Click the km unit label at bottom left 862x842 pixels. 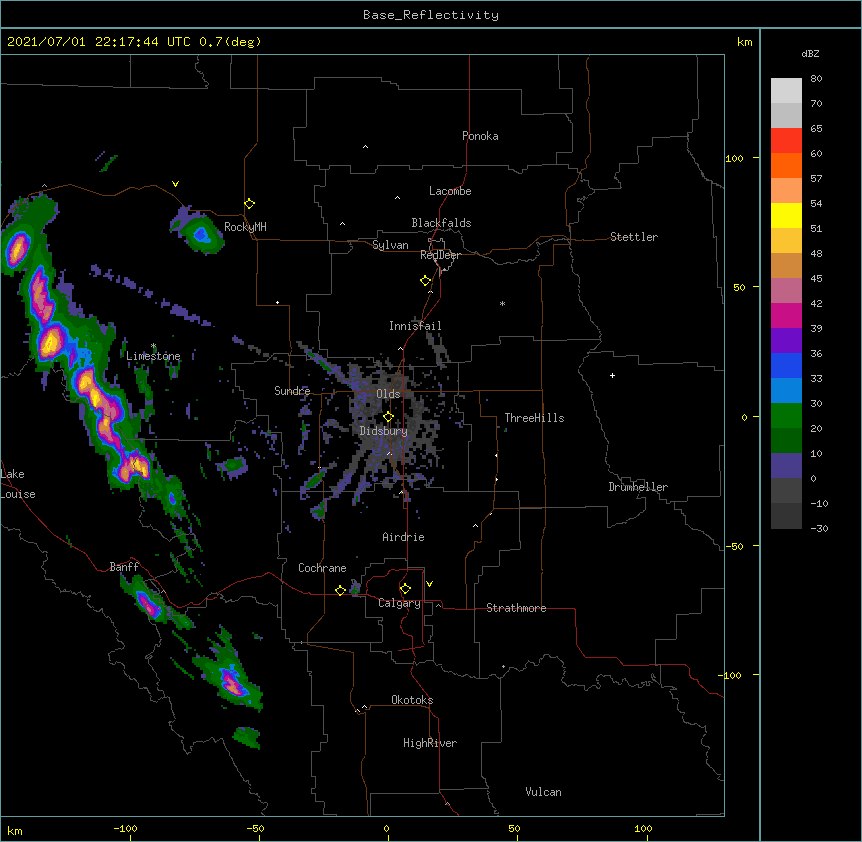click(x=15, y=830)
